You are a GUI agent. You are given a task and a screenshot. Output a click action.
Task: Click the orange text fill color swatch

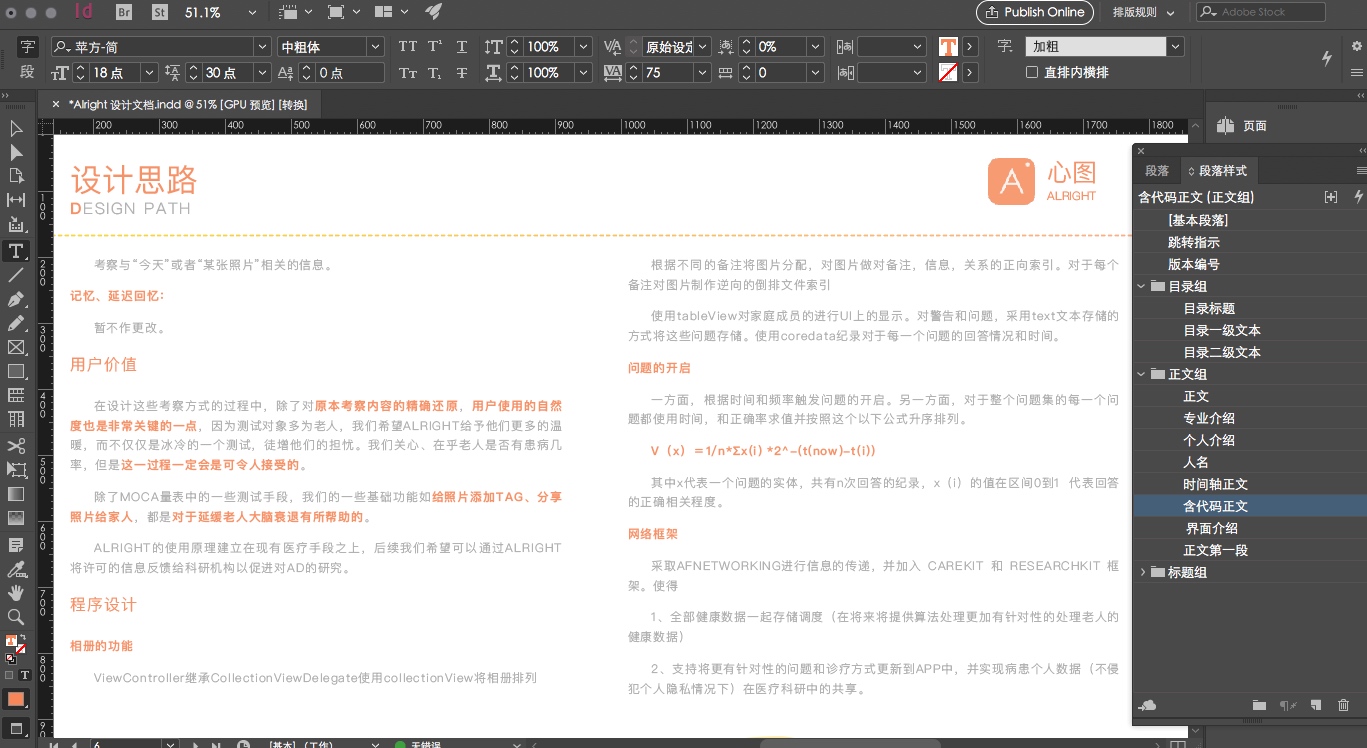point(948,47)
